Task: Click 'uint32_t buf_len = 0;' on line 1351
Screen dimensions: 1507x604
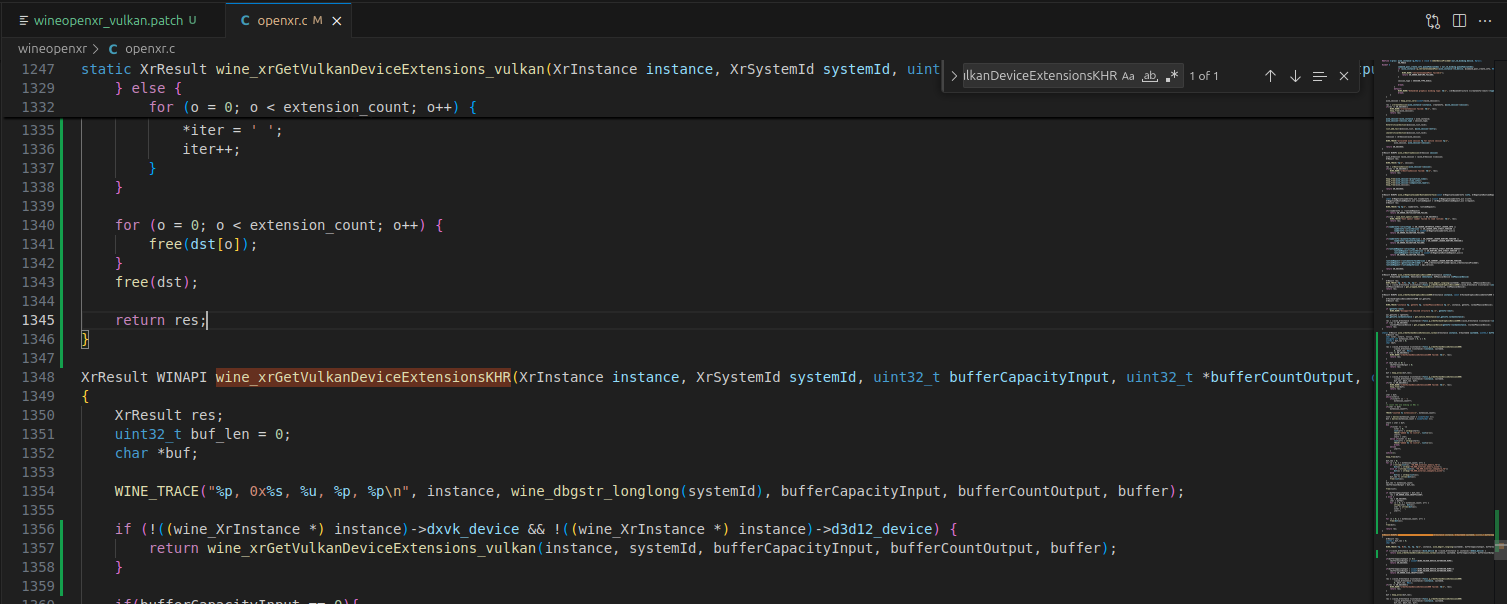Action: [203, 434]
